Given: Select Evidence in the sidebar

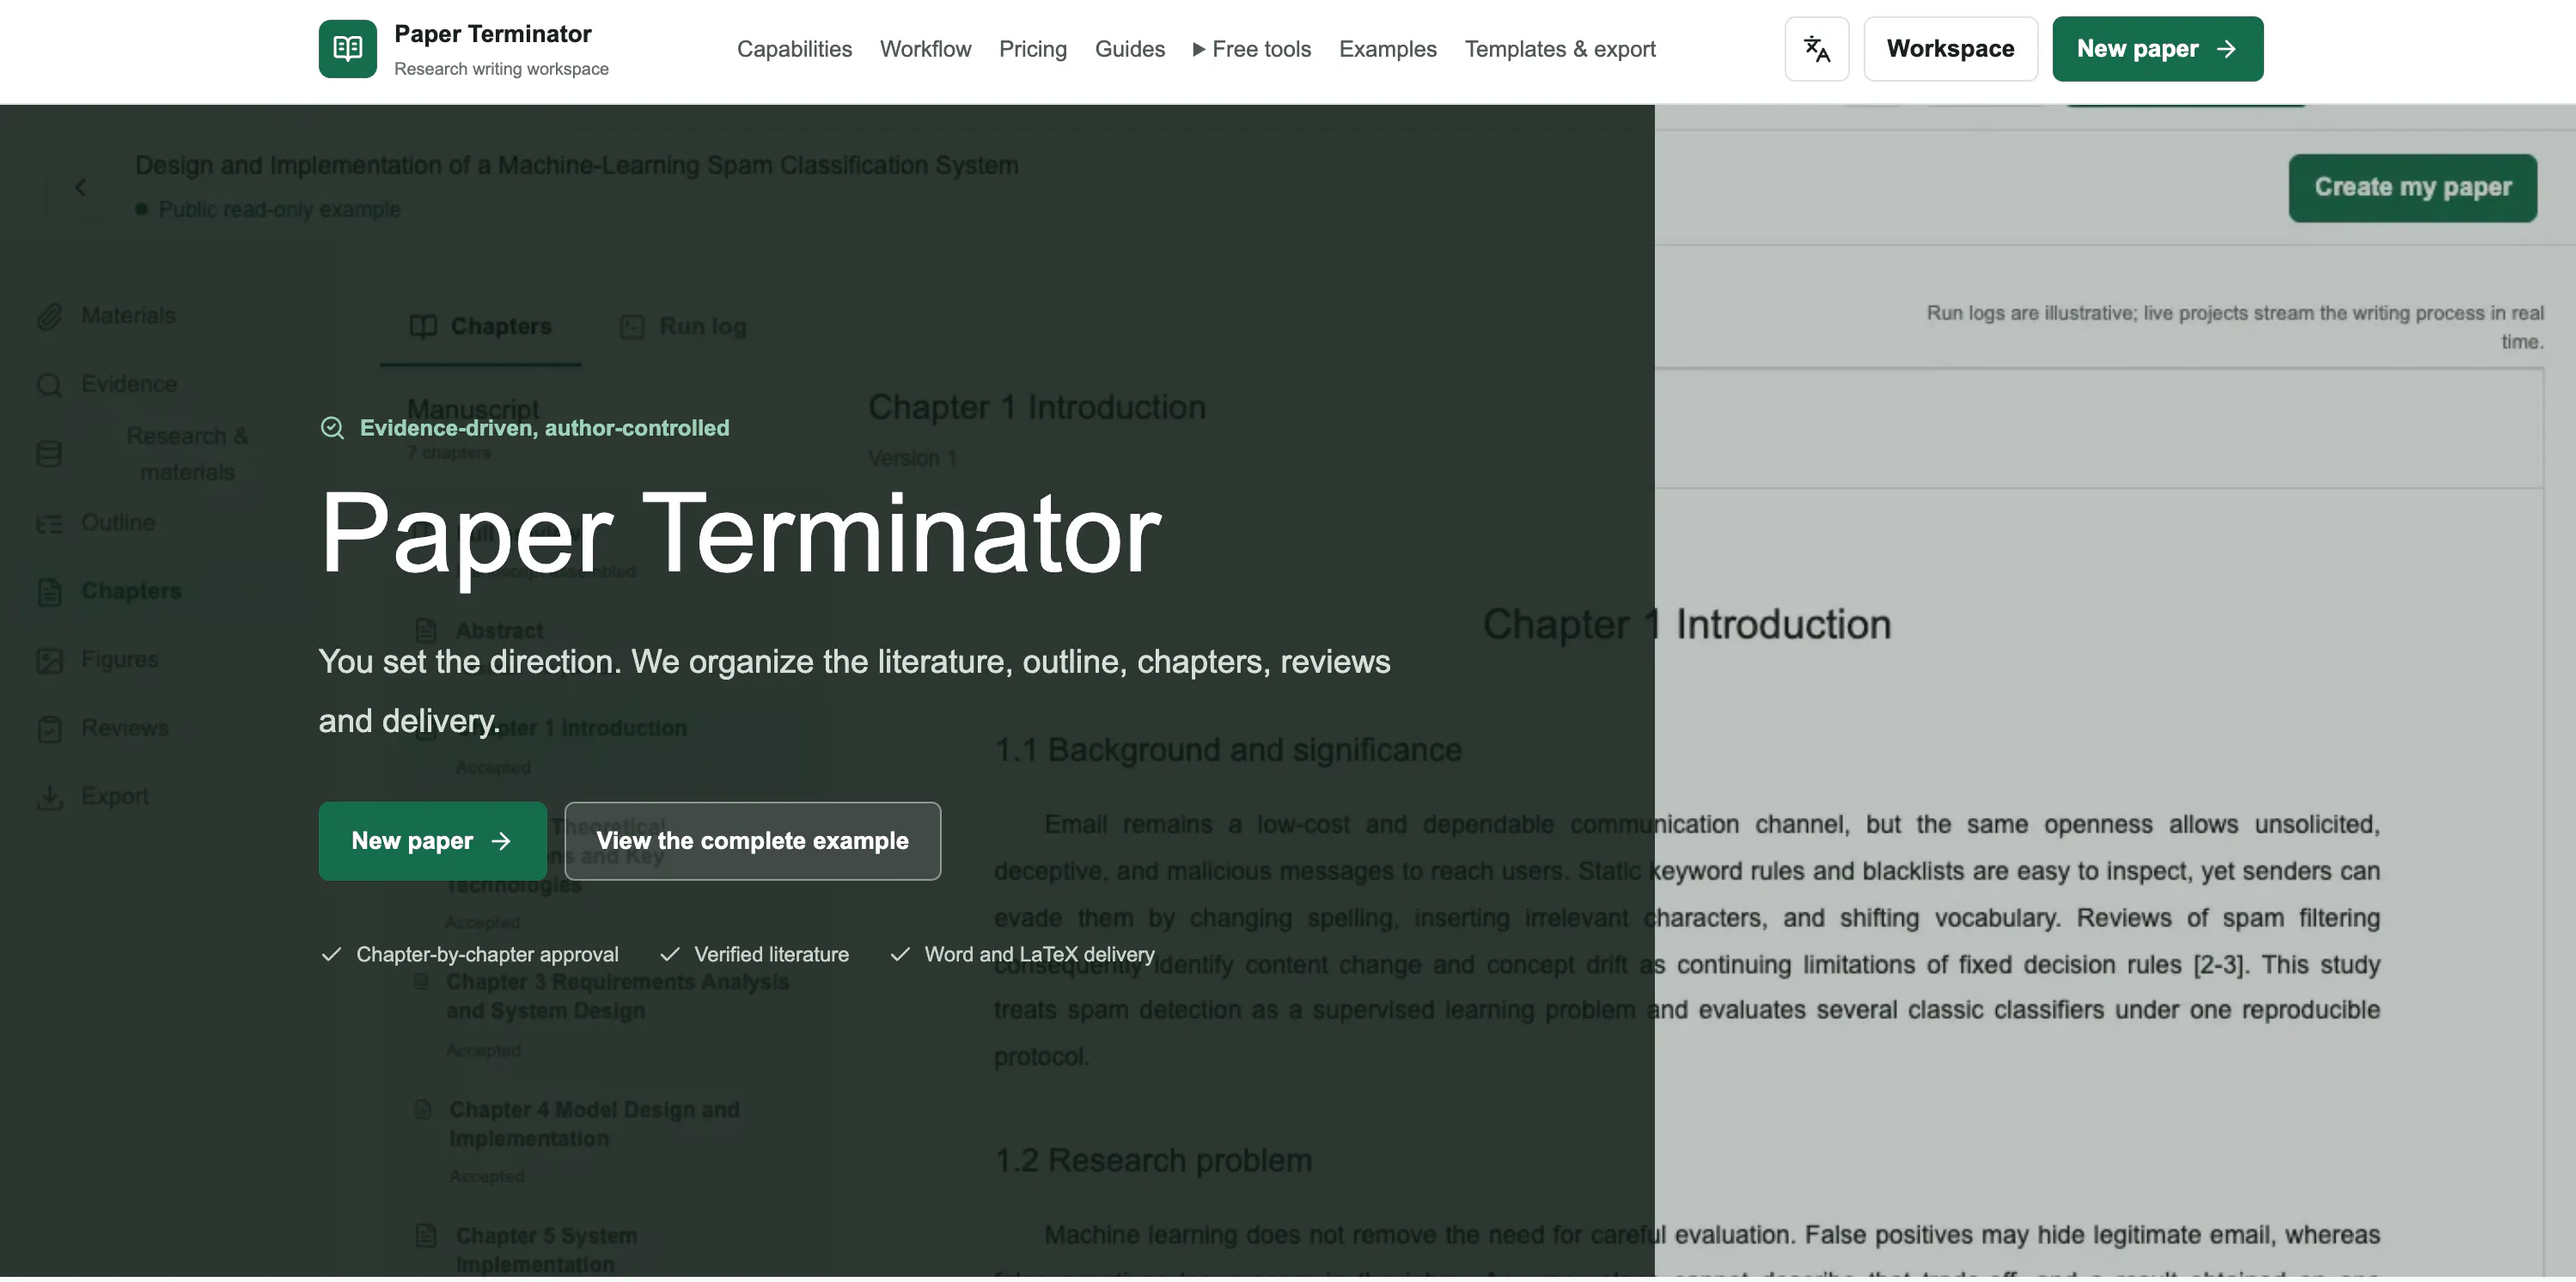Looking at the screenshot, I should tap(129, 385).
